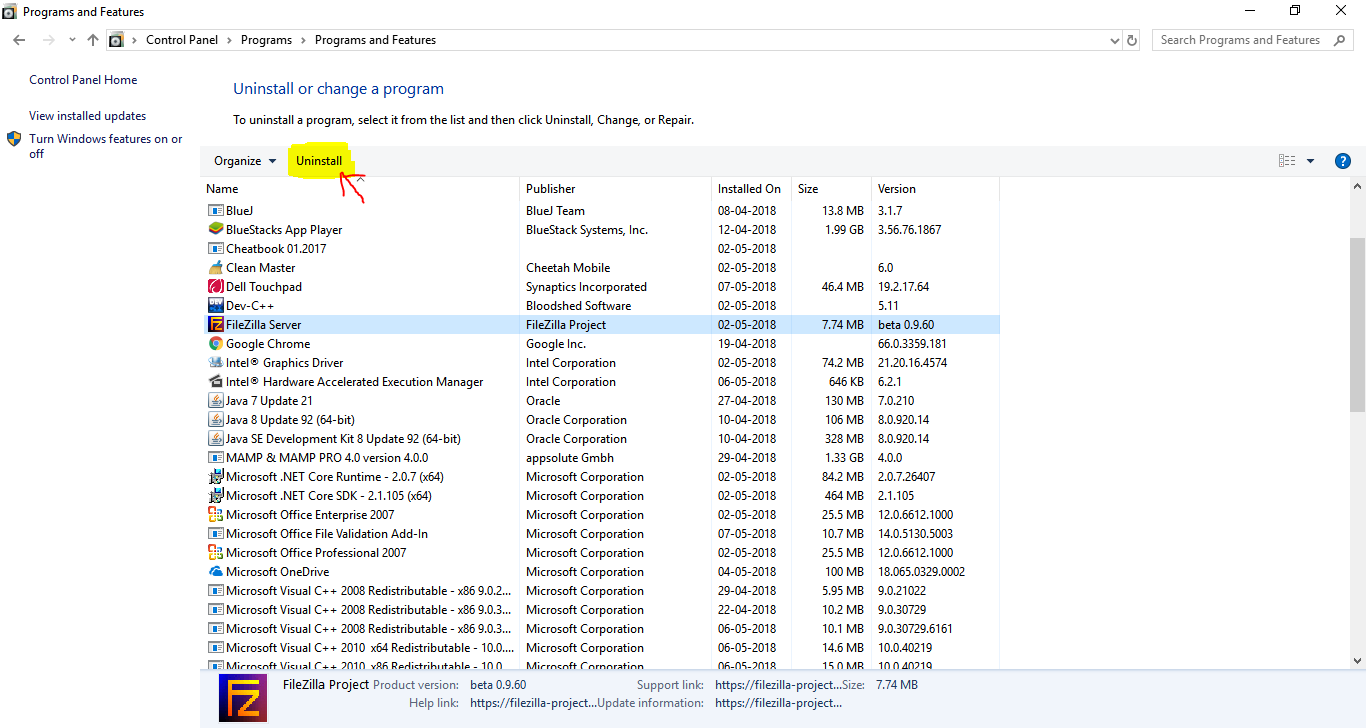
Task: Click the 21.20.16.4574 version cell
Action: 912,363
